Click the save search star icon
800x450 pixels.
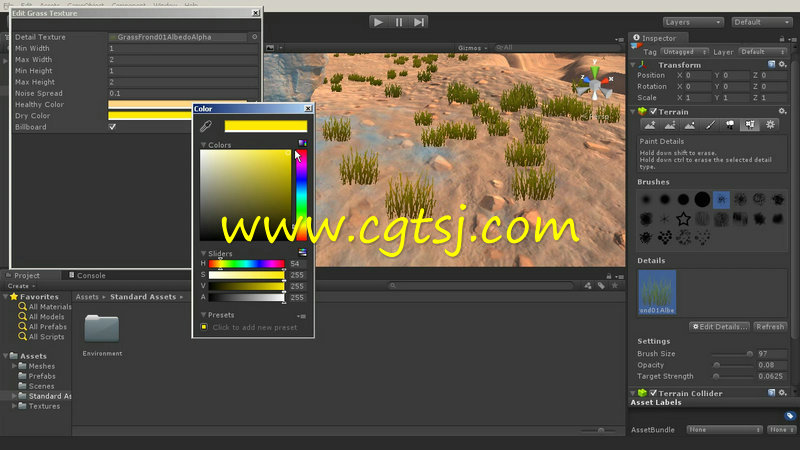615,286
